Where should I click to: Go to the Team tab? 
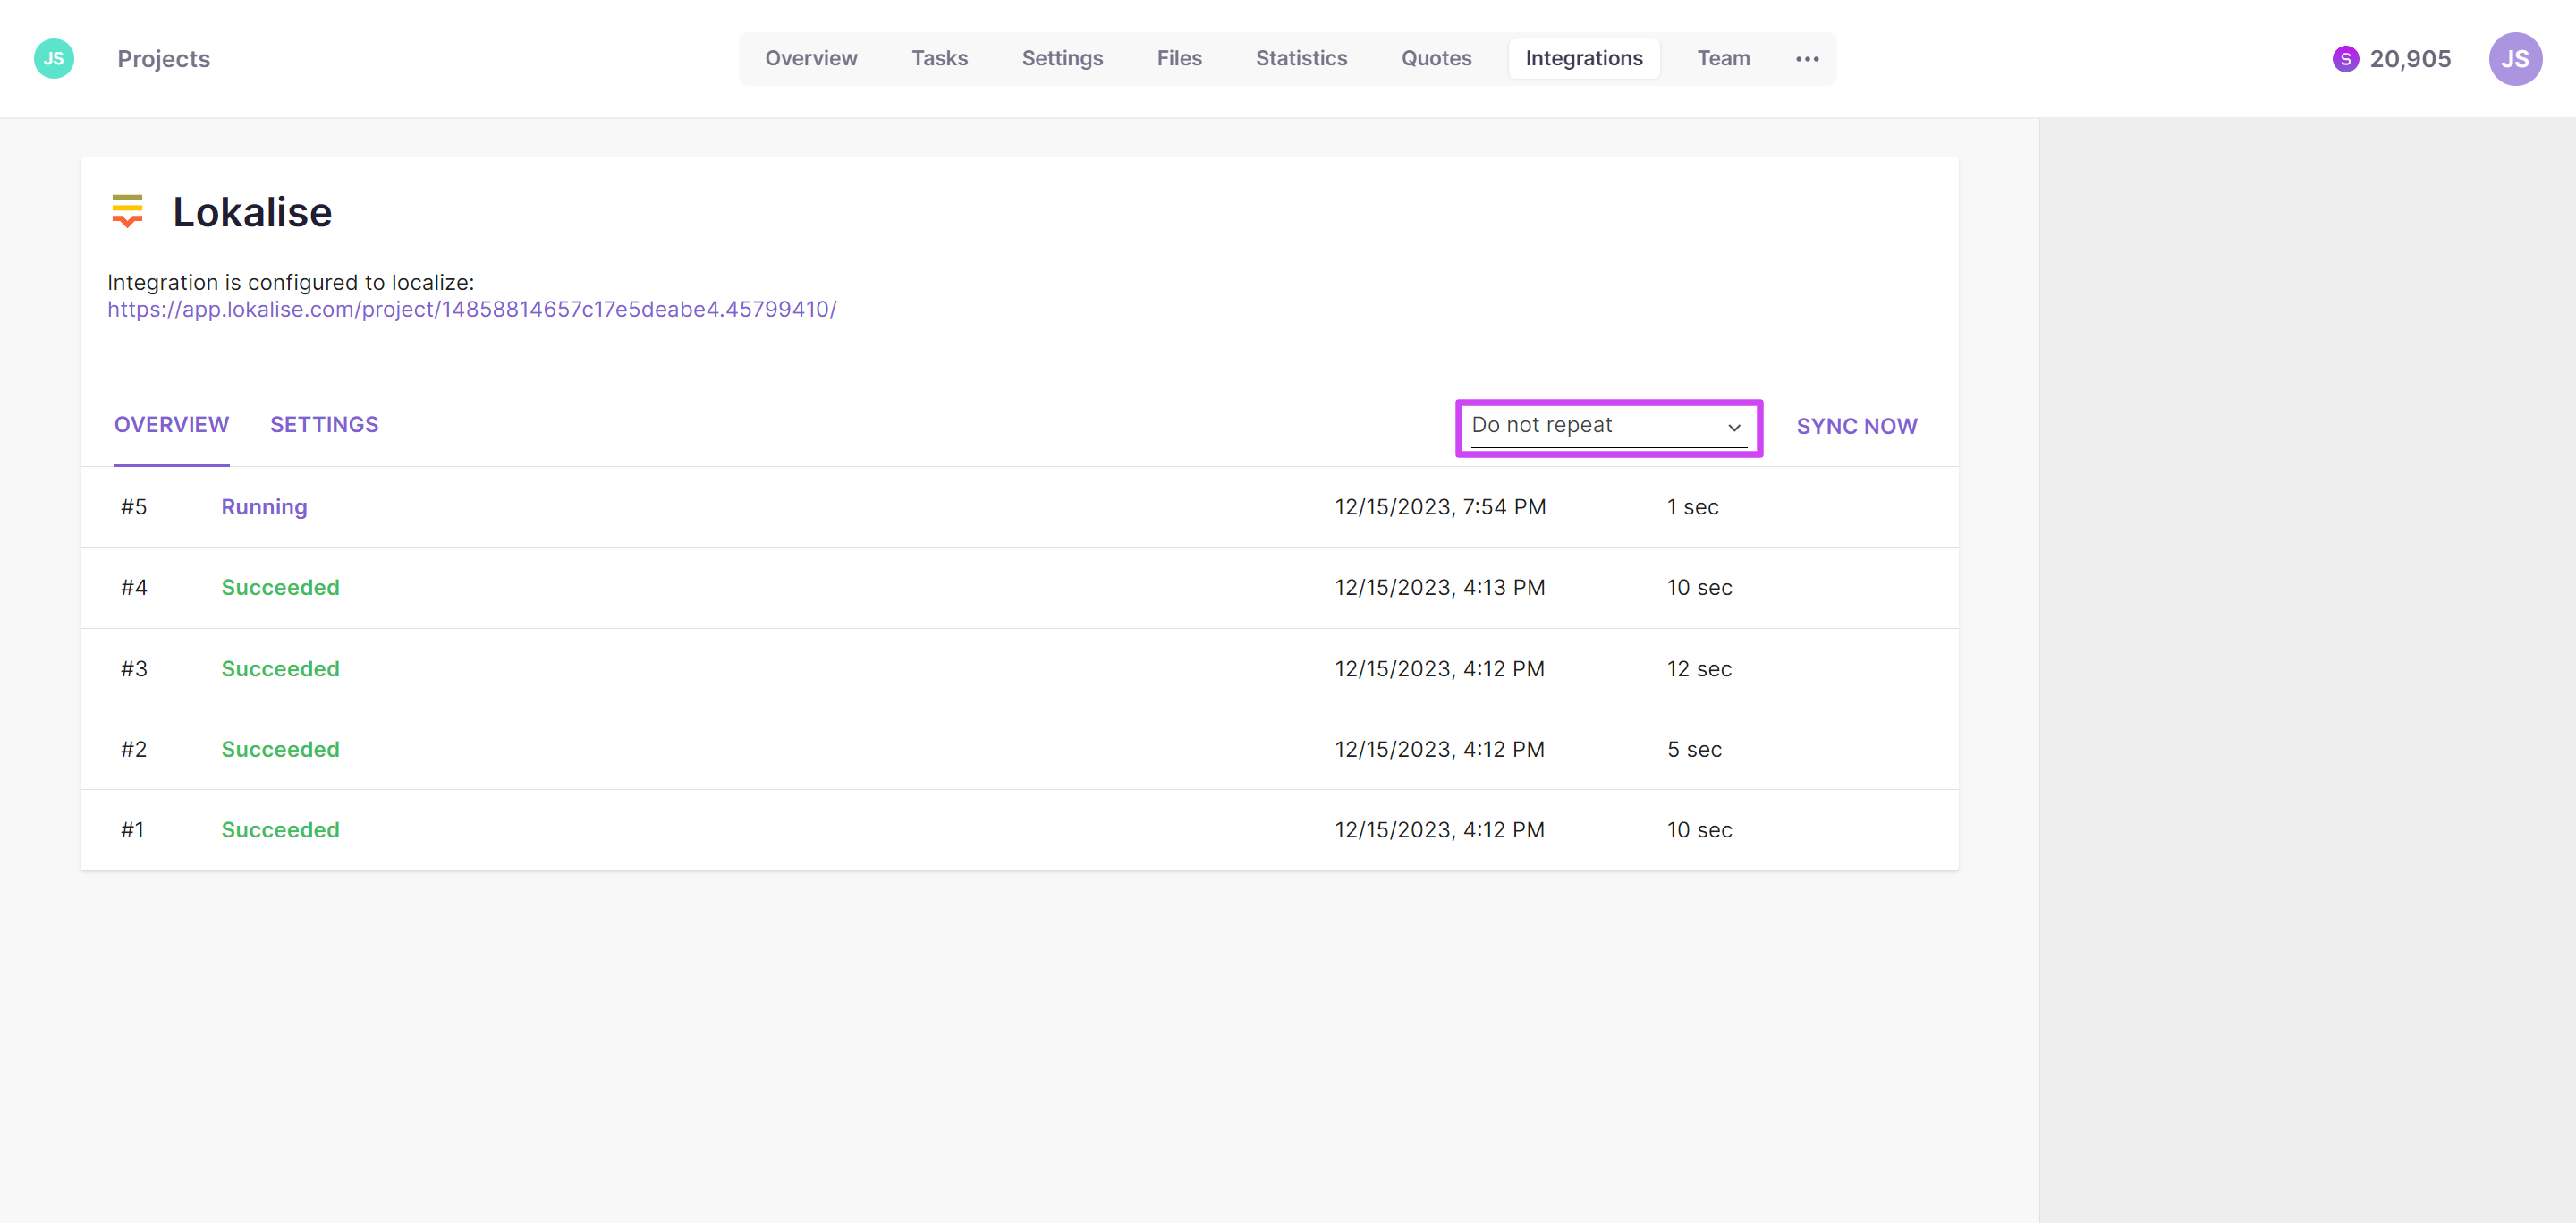(x=1723, y=59)
